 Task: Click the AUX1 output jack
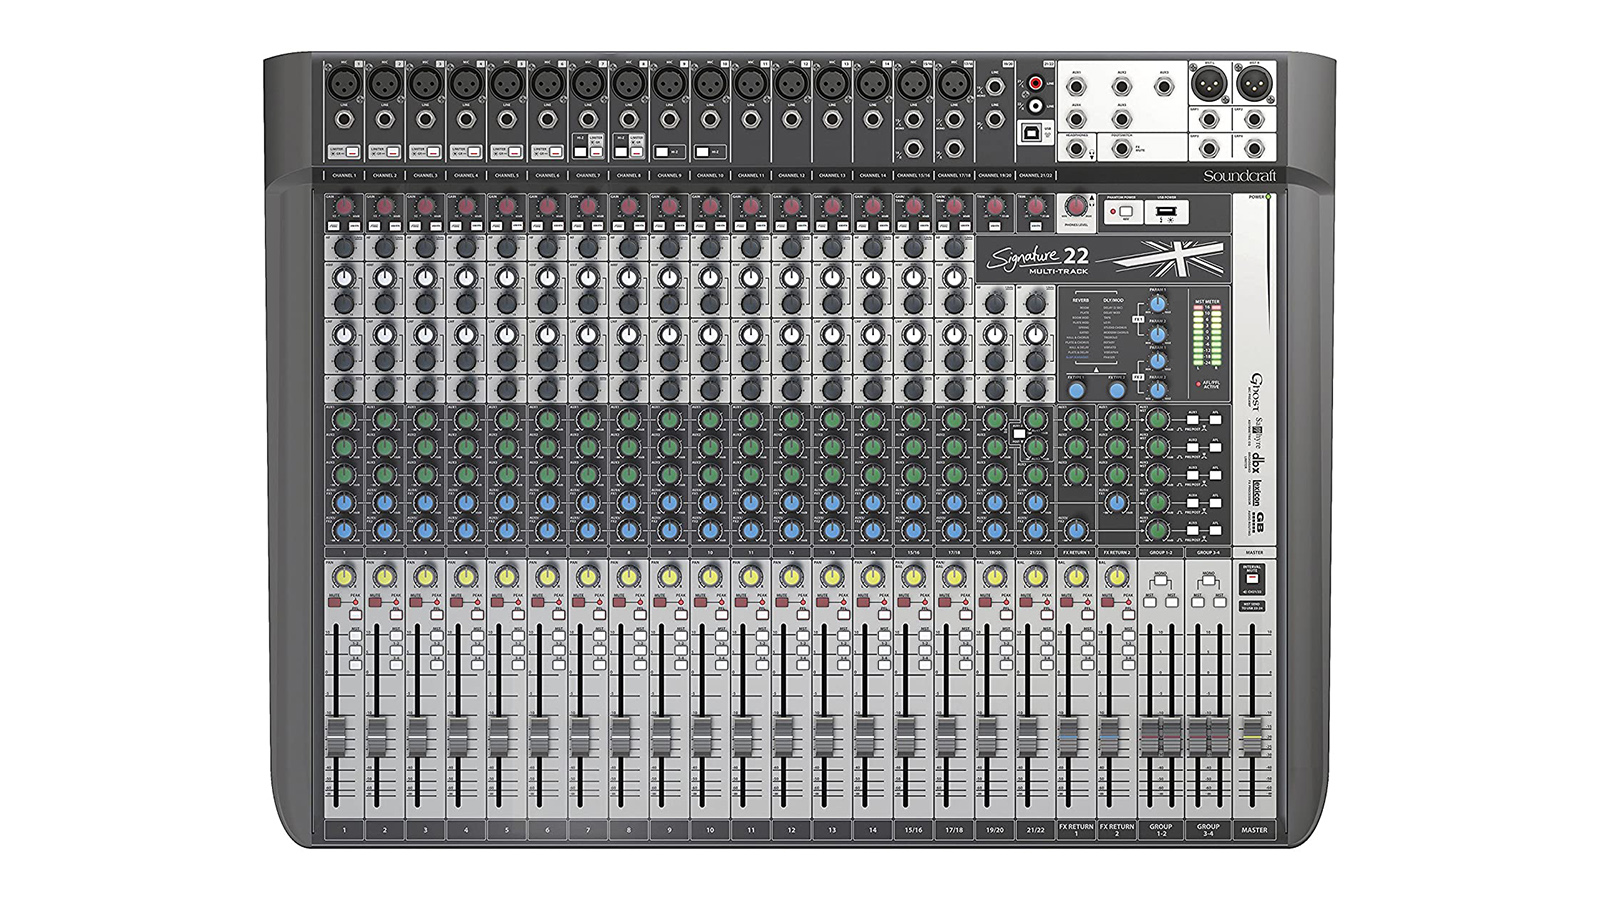pyautogui.click(x=1076, y=86)
